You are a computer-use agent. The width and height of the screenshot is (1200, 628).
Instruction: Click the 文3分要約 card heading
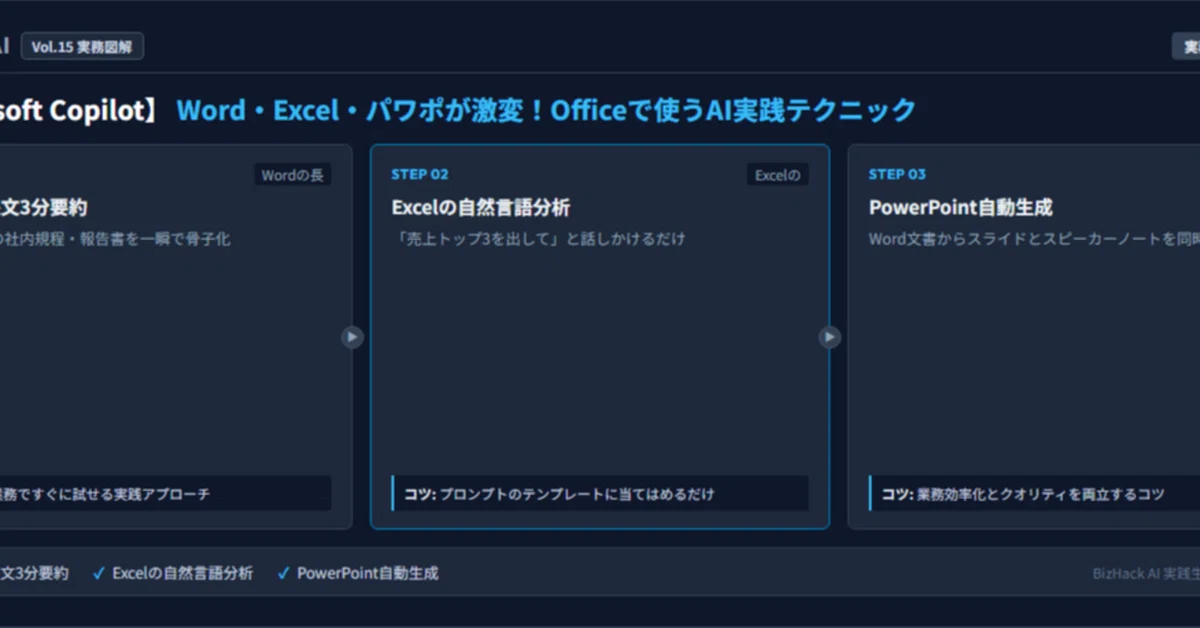[43, 208]
